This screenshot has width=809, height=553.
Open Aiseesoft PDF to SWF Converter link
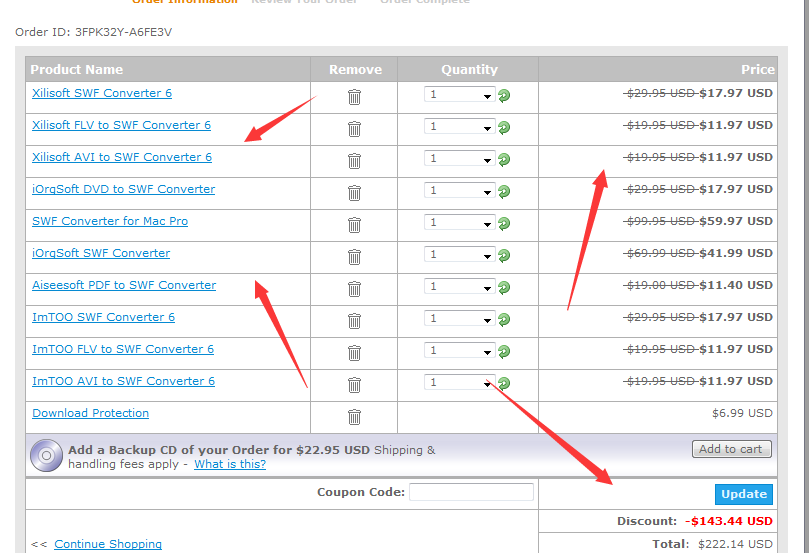pos(124,285)
